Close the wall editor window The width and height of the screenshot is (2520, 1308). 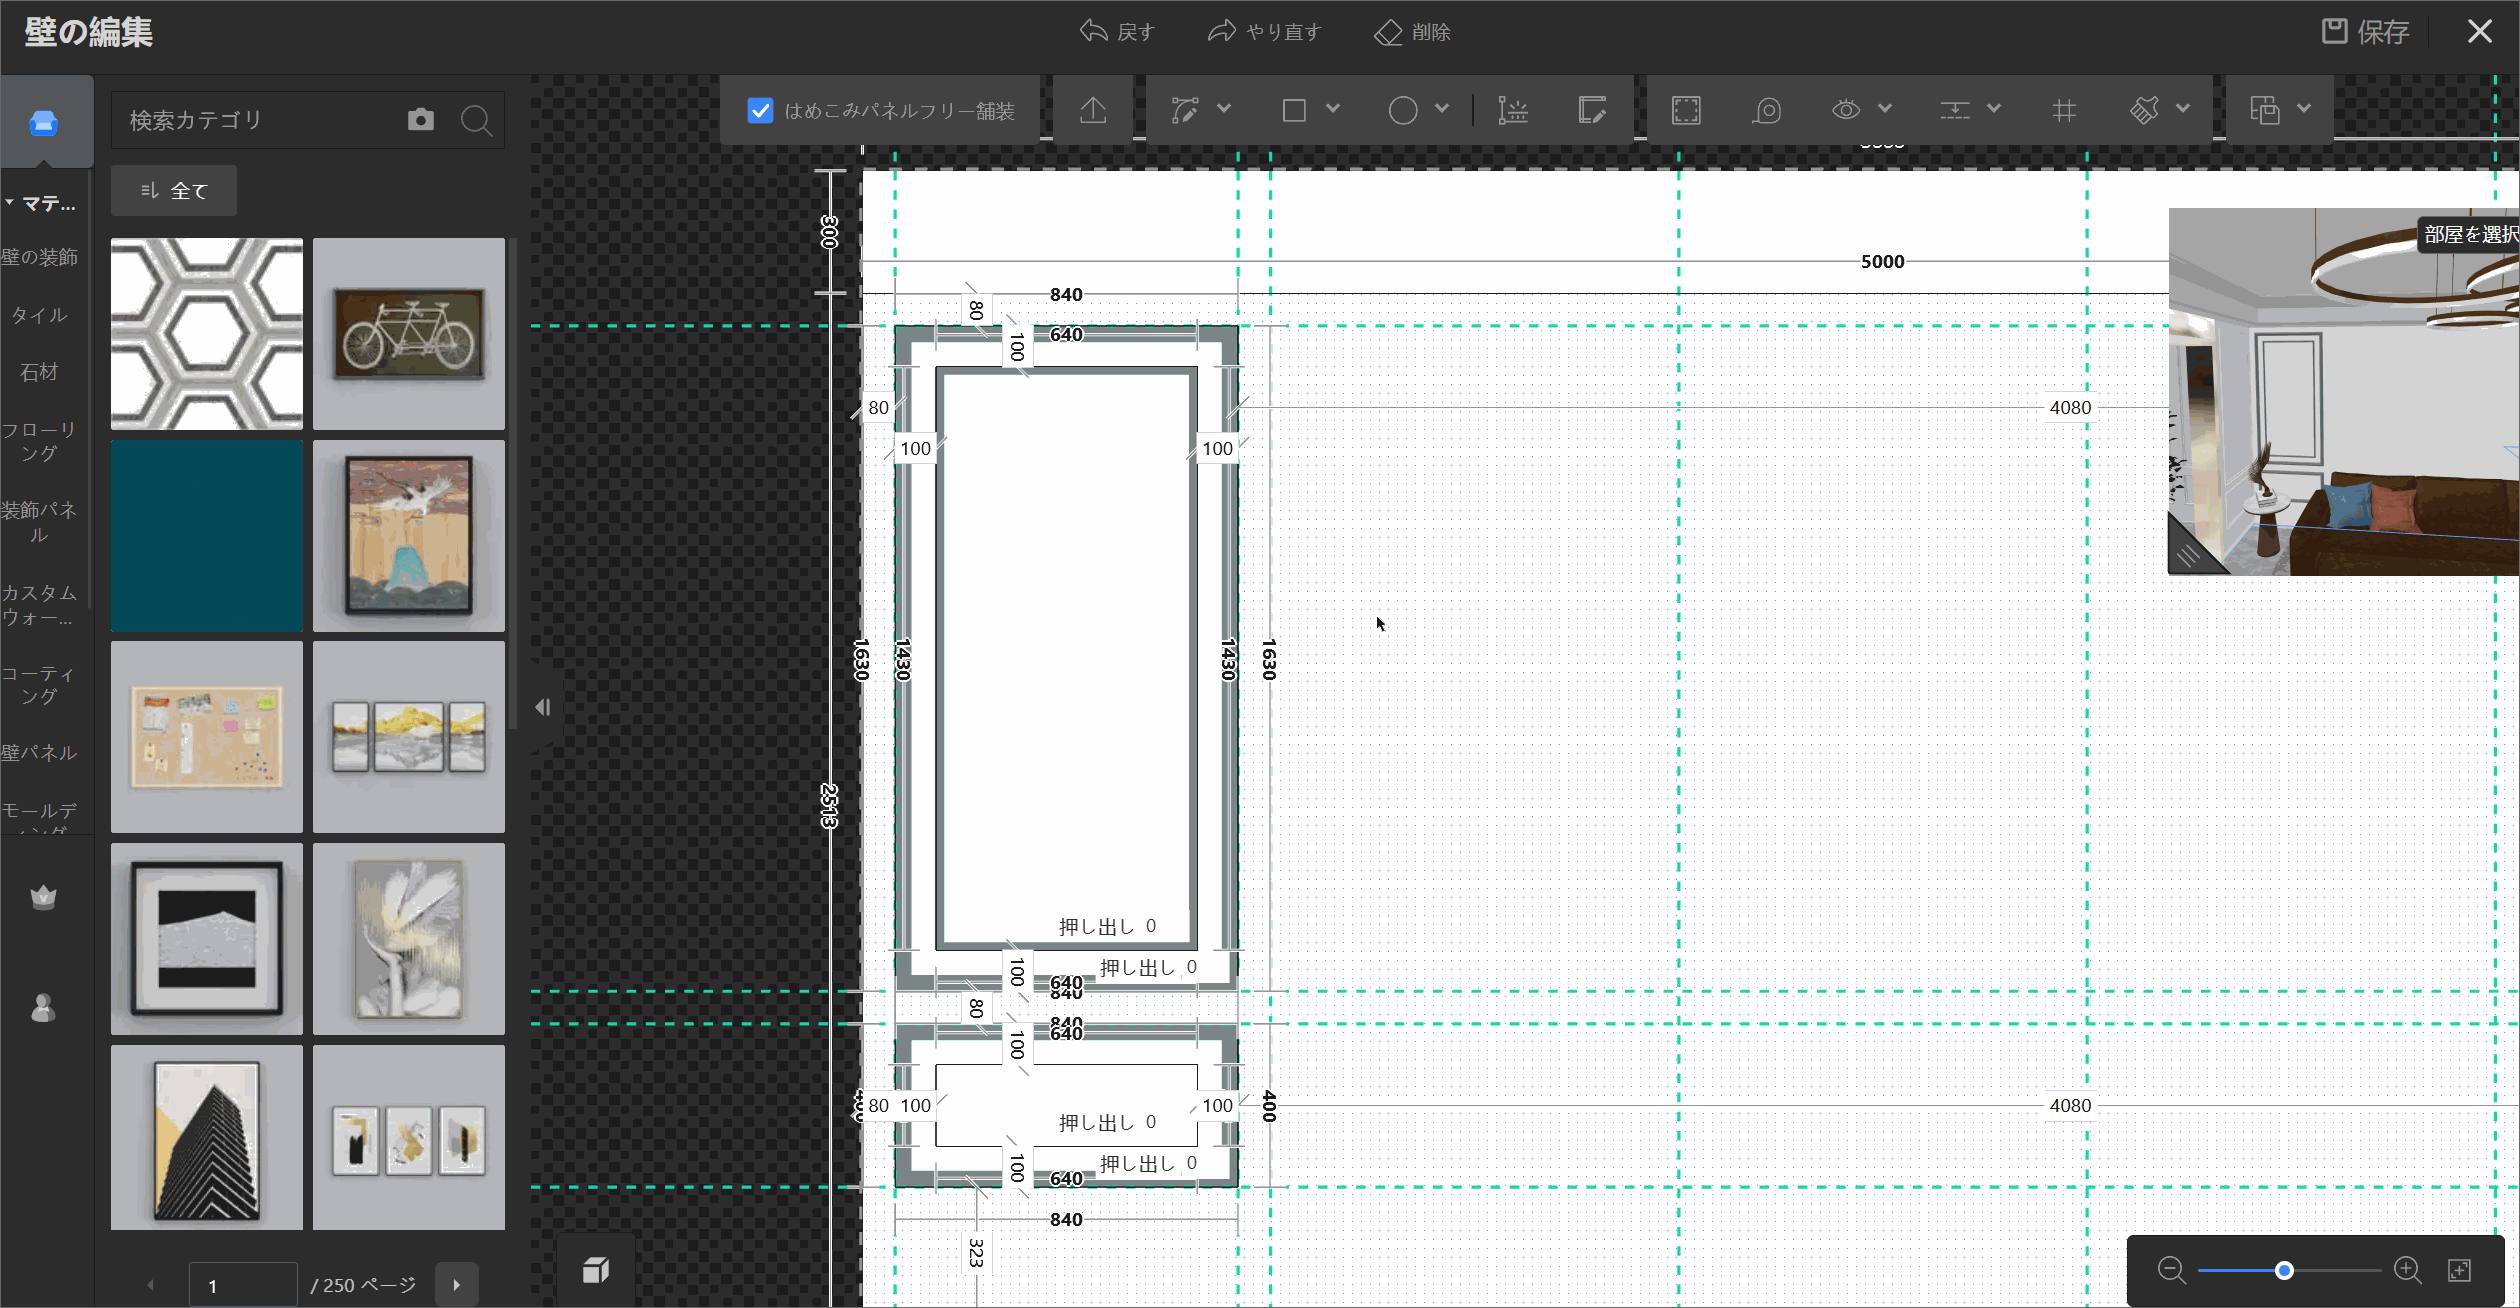click(x=2480, y=32)
